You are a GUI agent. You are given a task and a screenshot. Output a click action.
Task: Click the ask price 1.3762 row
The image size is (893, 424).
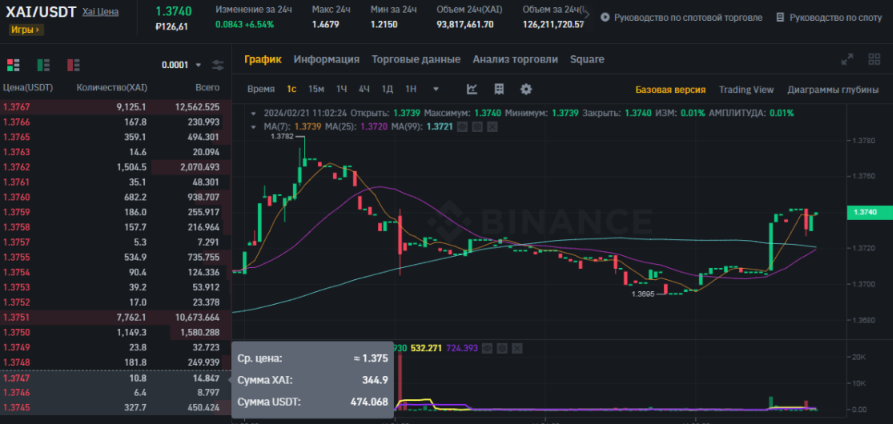click(116, 167)
